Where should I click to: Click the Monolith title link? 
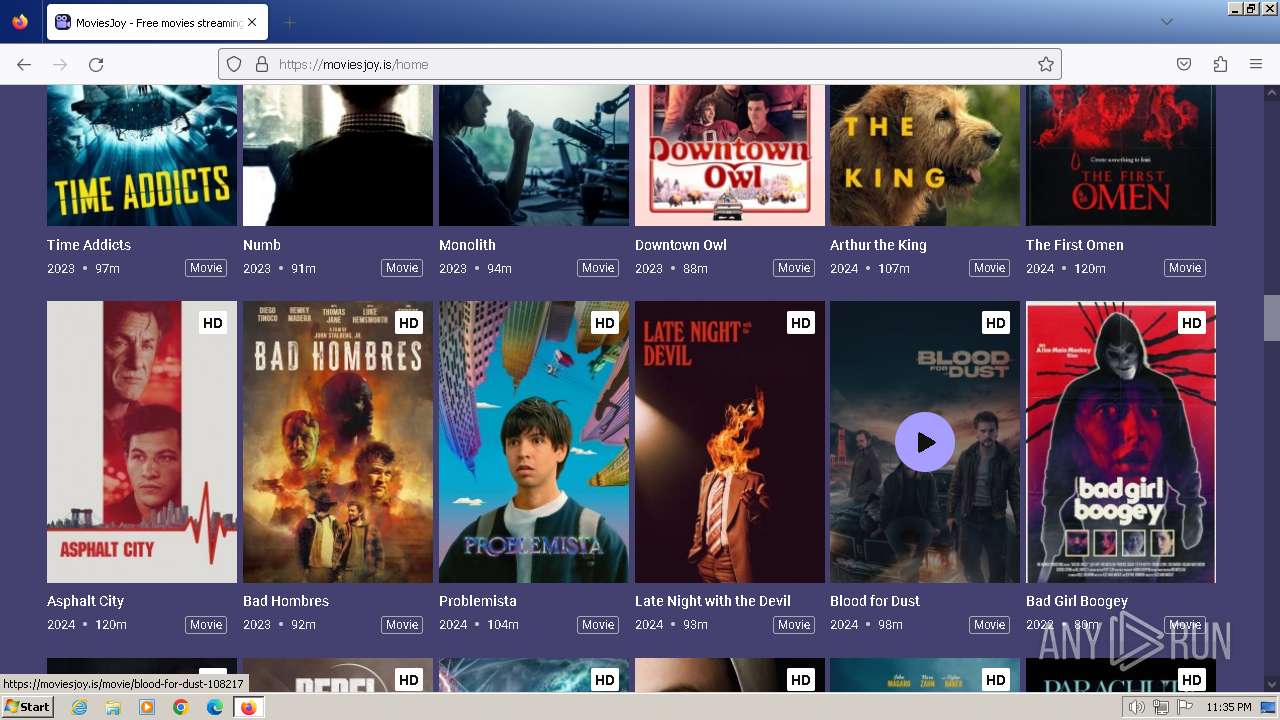(x=467, y=245)
